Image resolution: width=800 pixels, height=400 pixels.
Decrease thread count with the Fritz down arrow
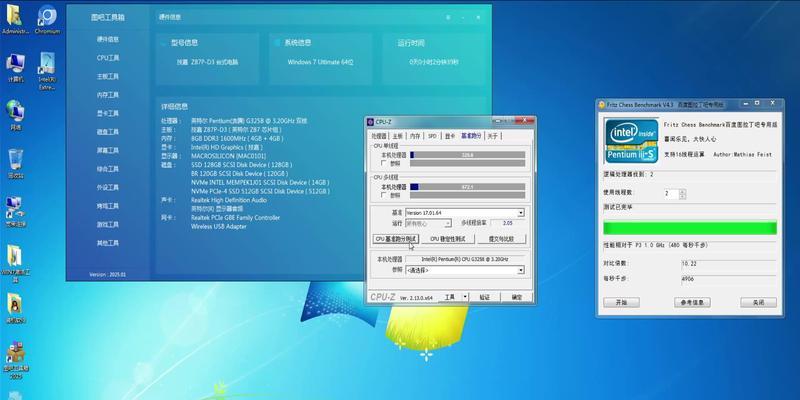tap(683, 196)
